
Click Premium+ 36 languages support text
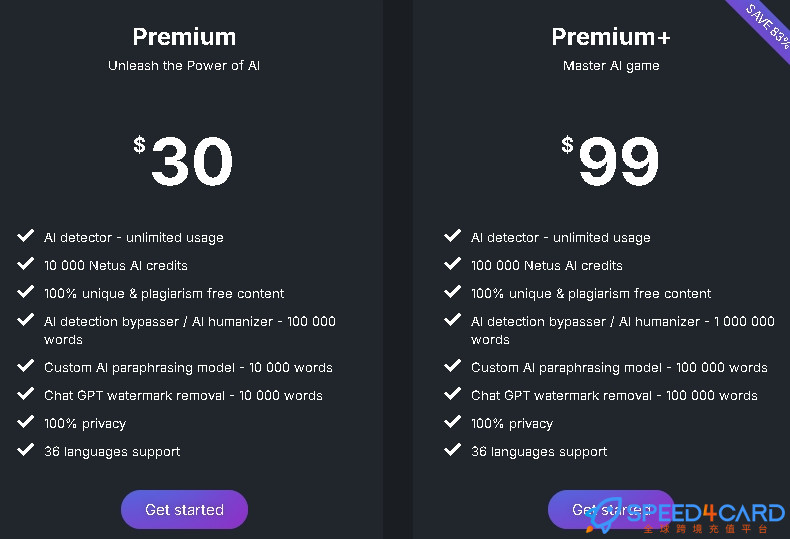tap(539, 452)
